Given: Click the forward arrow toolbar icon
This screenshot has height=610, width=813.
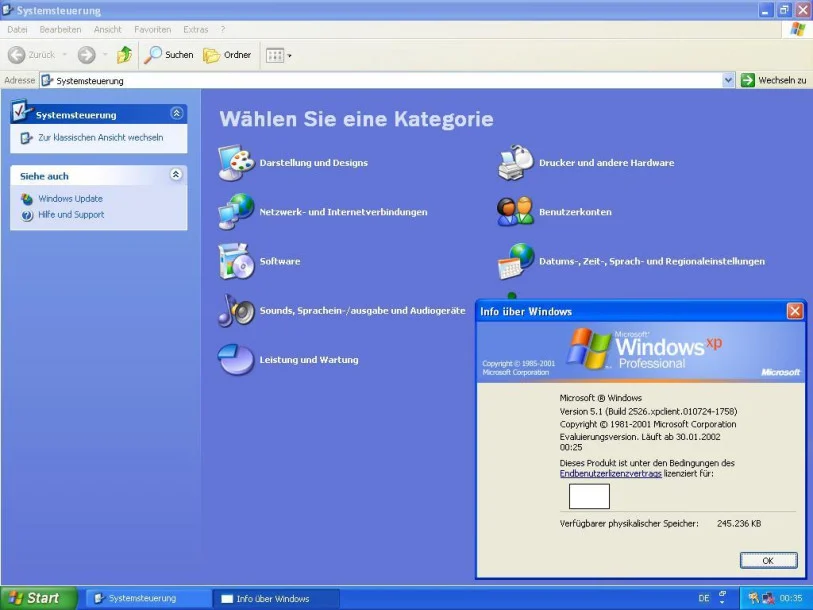Looking at the screenshot, I should pos(87,54).
